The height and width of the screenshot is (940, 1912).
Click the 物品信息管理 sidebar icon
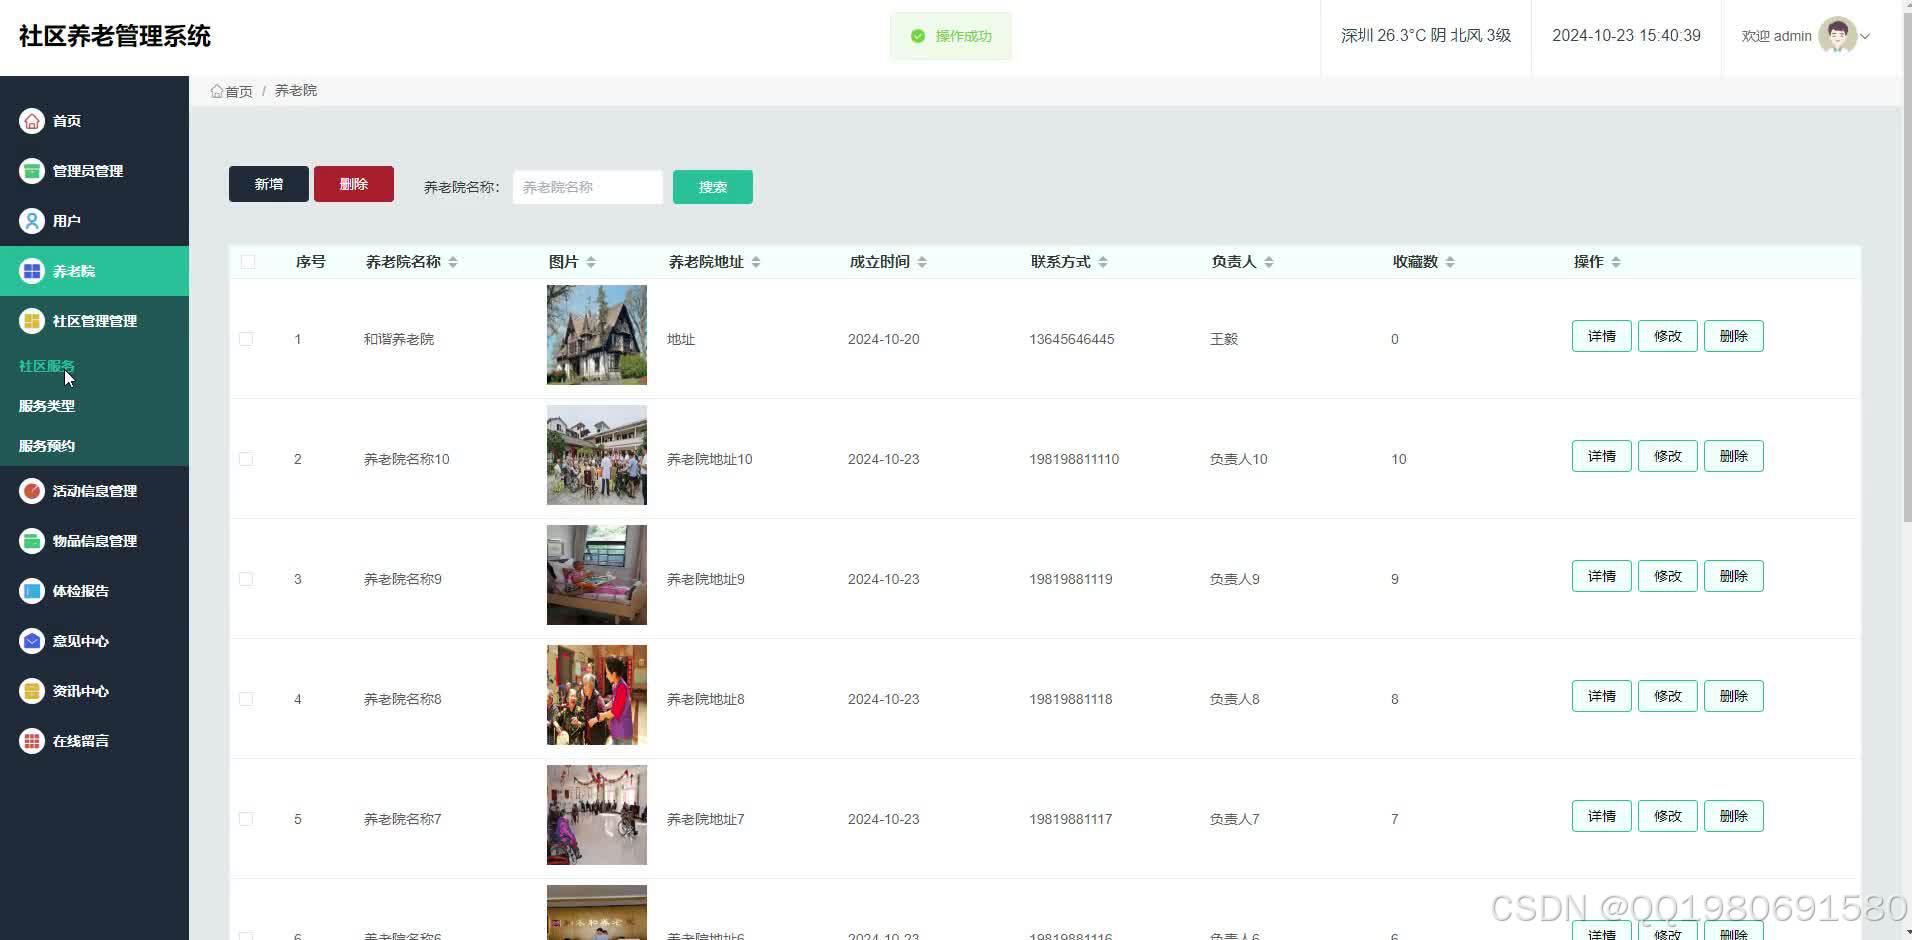(32, 541)
